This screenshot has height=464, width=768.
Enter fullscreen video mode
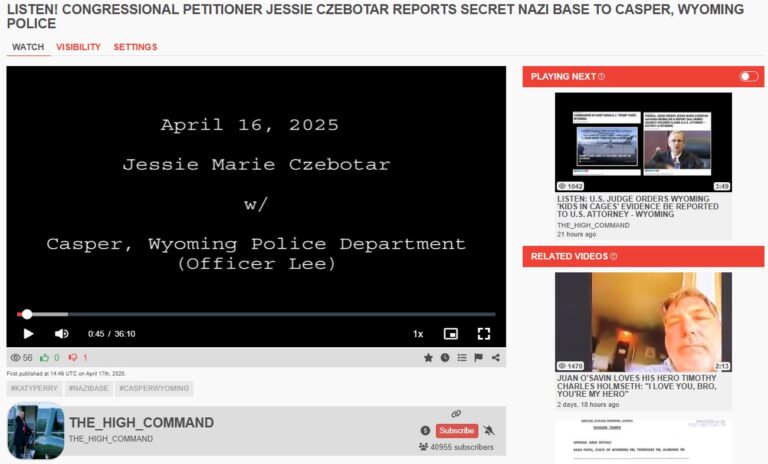[x=483, y=334]
